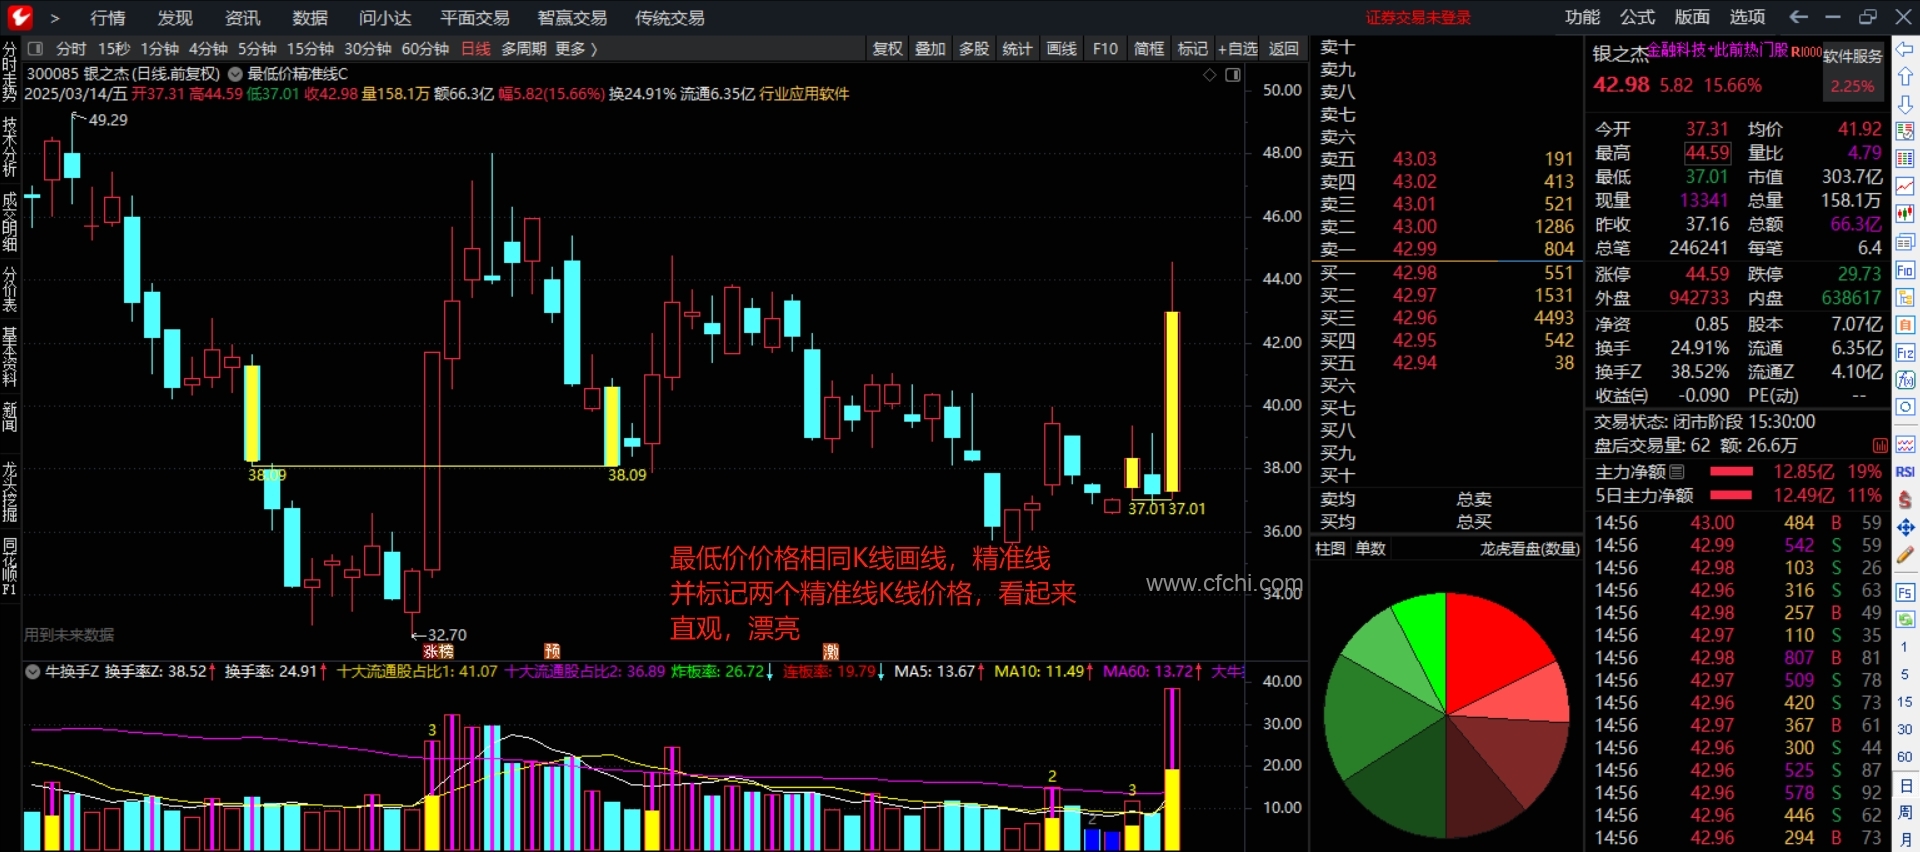Switch to 1分钟 period
1920x852 pixels.
(159, 48)
